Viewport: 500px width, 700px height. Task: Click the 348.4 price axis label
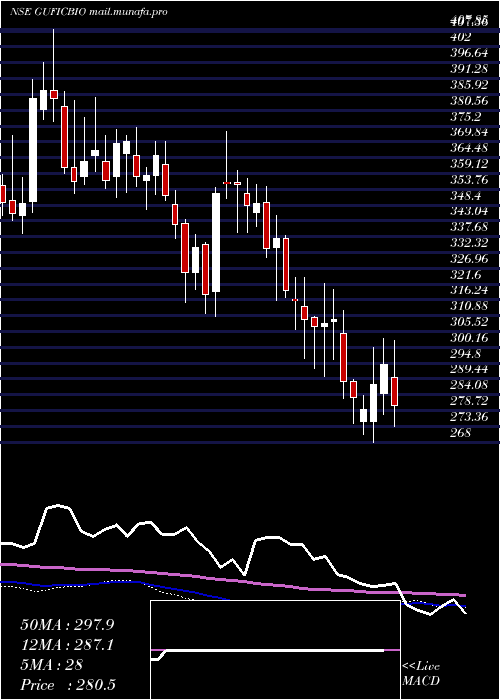coord(468,195)
